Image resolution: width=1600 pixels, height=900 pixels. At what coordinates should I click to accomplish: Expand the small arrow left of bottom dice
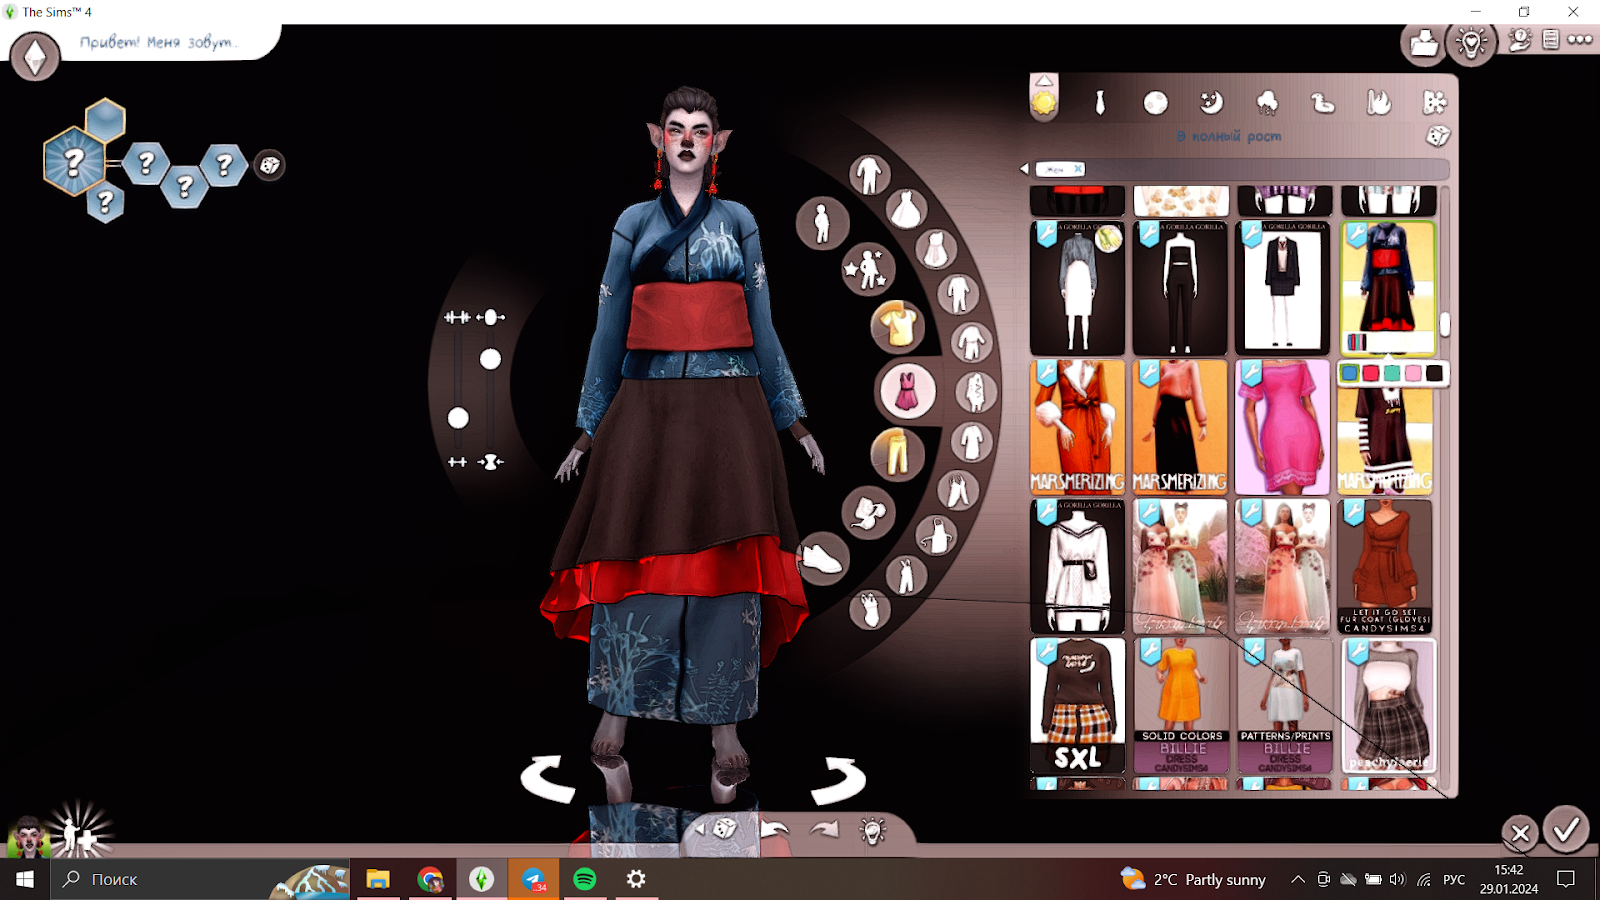pos(699,829)
